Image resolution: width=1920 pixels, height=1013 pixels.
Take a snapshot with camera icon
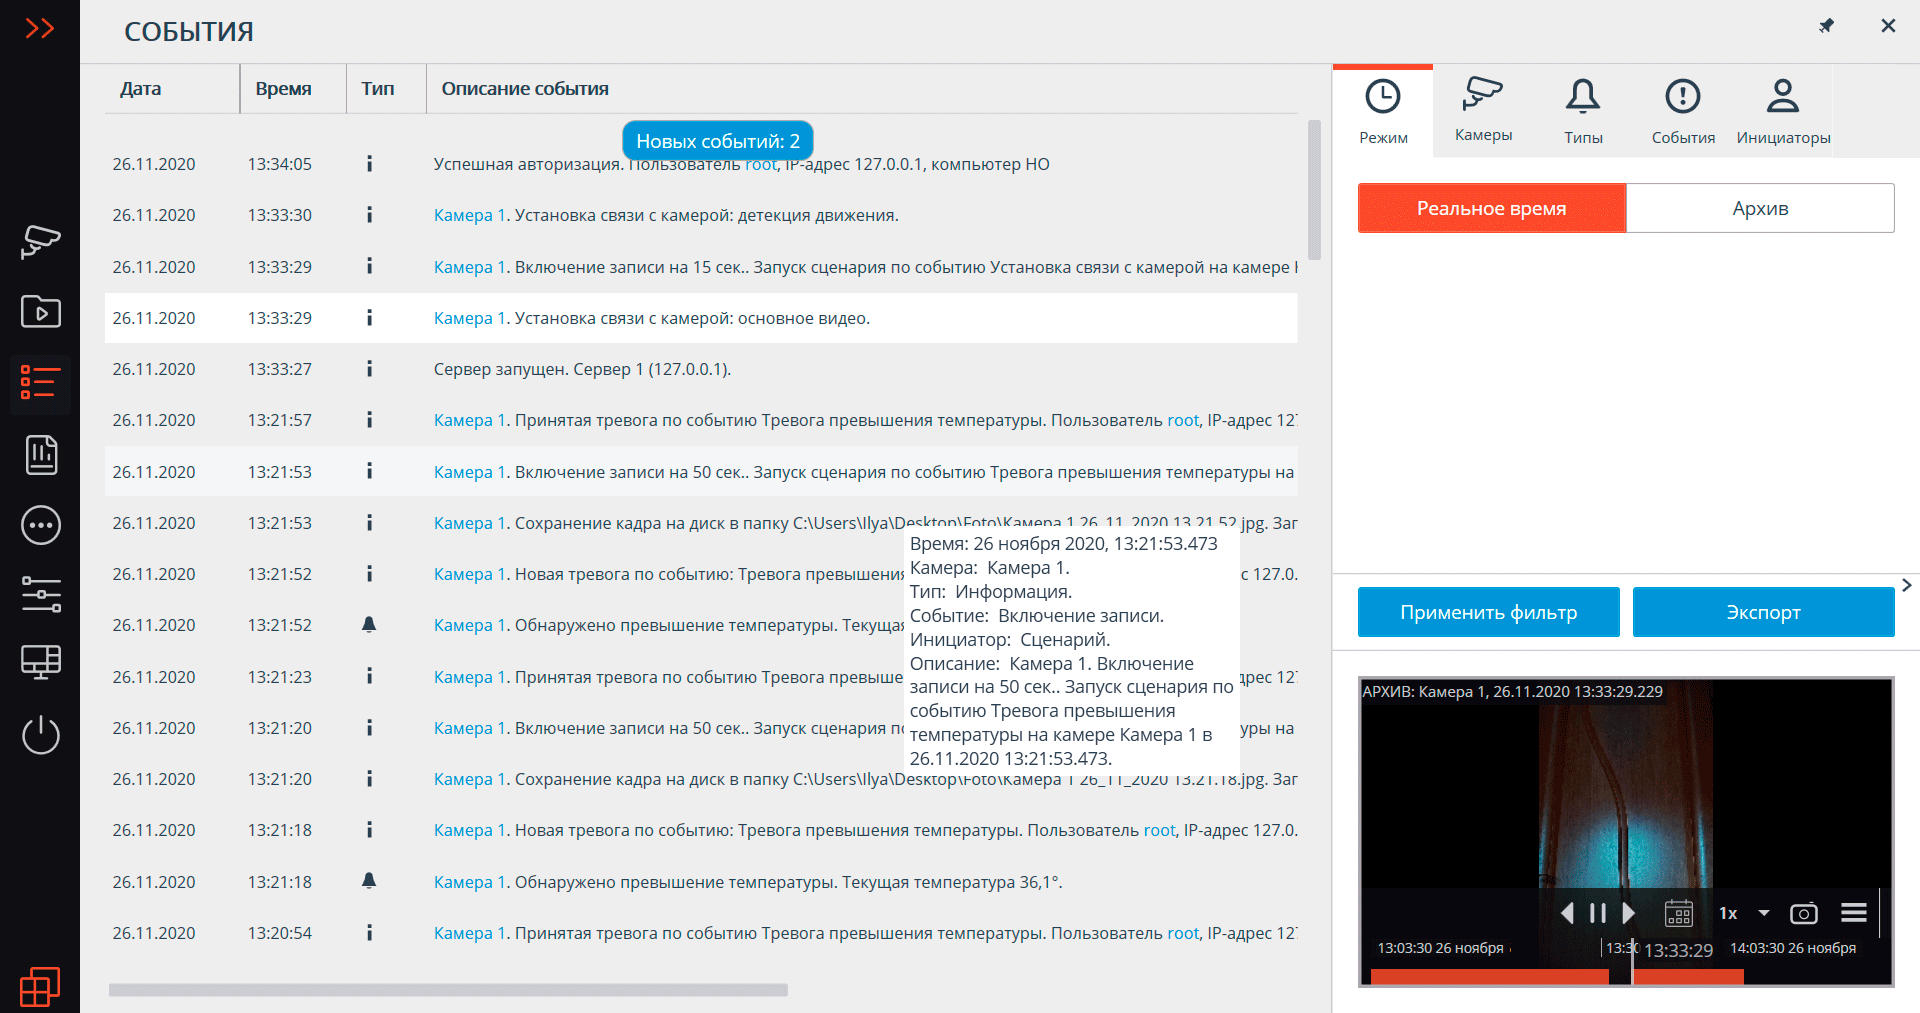(x=1804, y=913)
